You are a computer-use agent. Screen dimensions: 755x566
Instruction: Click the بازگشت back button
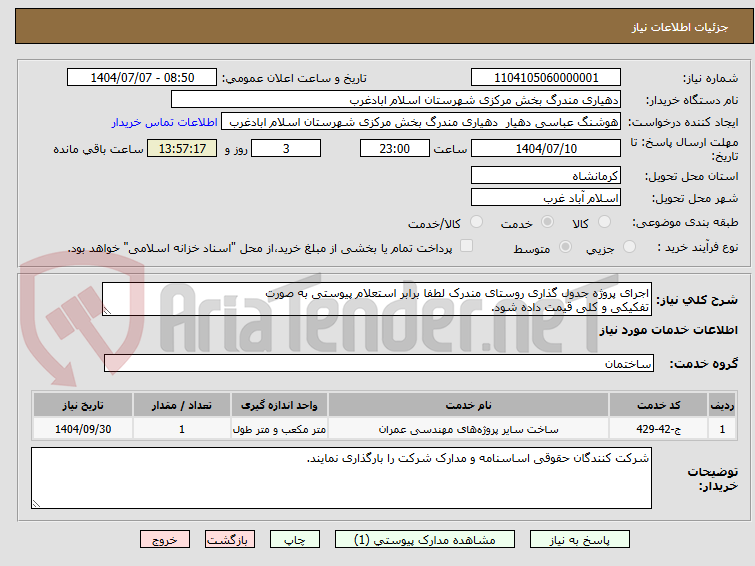[230, 540]
